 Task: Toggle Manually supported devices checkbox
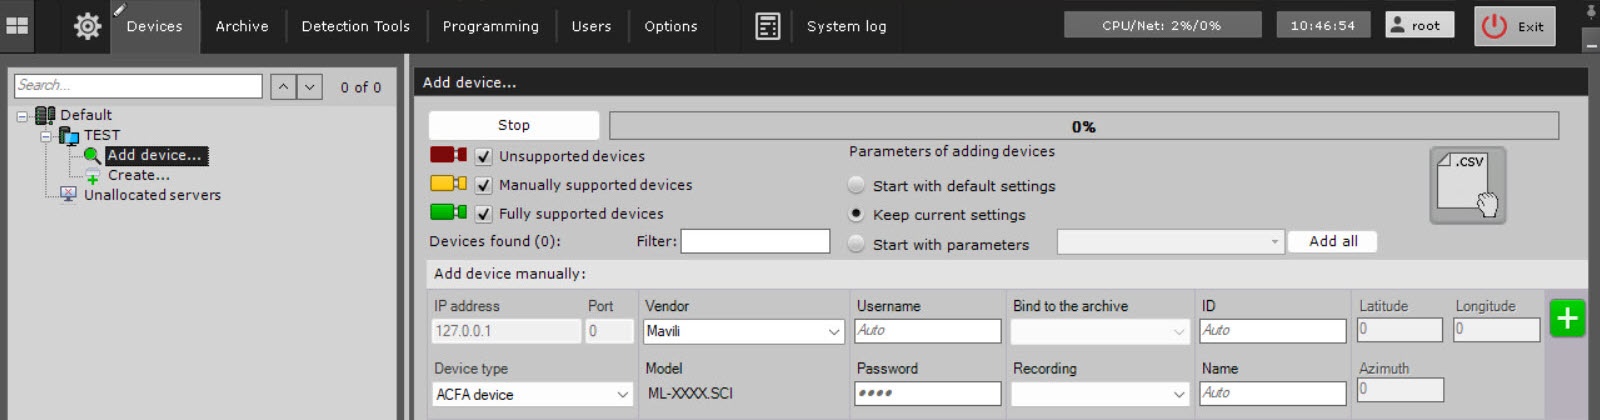pyautogui.click(x=483, y=185)
